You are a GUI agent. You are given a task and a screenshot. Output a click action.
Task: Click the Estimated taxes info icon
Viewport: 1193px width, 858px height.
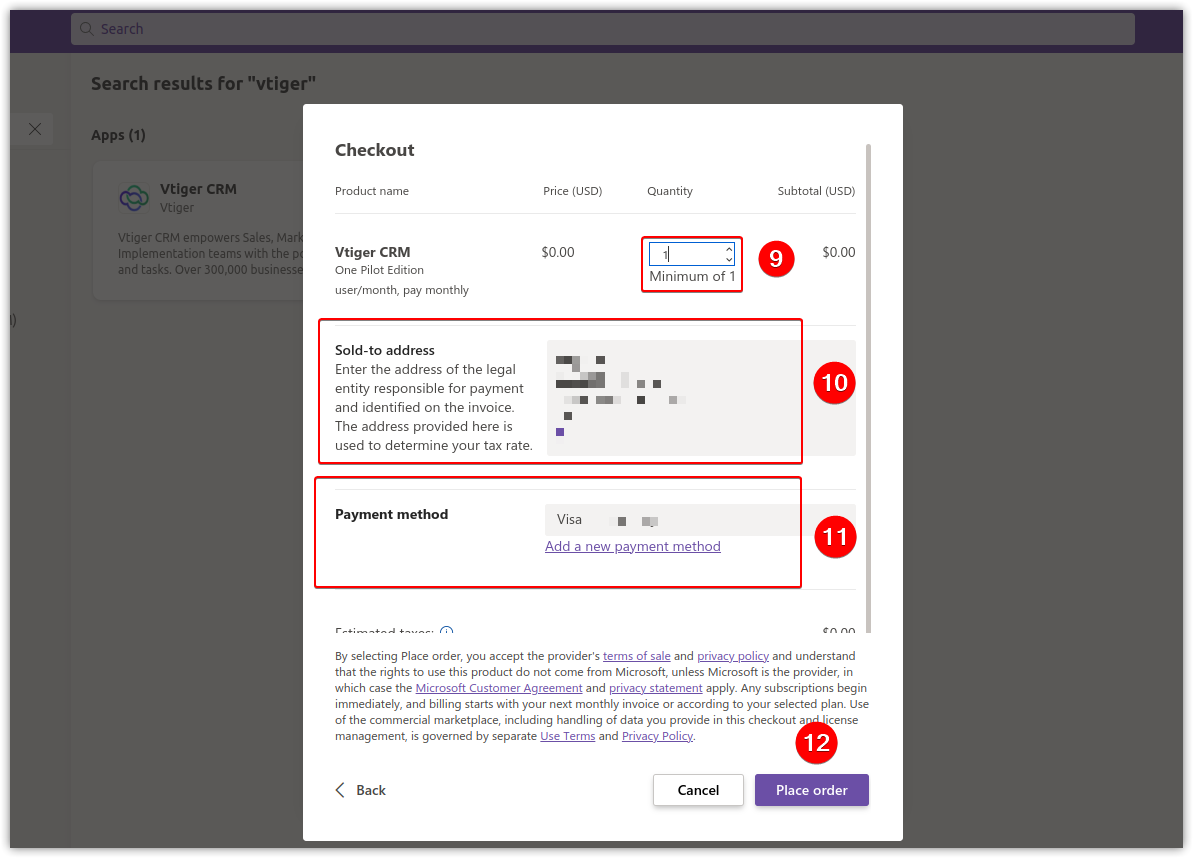447,630
